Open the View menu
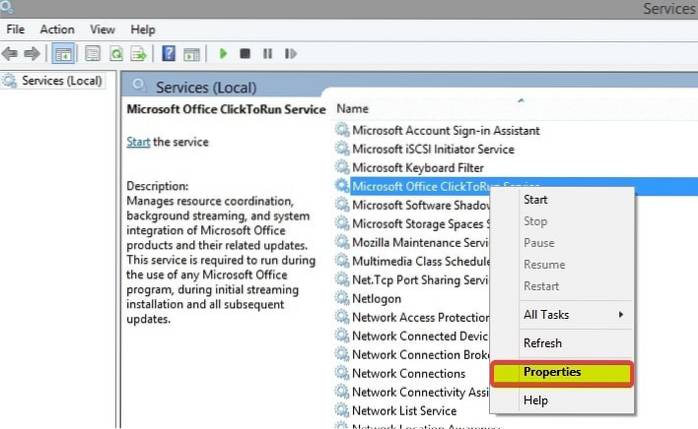The height and width of the screenshot is (429, 698). [x=103, y=30]
